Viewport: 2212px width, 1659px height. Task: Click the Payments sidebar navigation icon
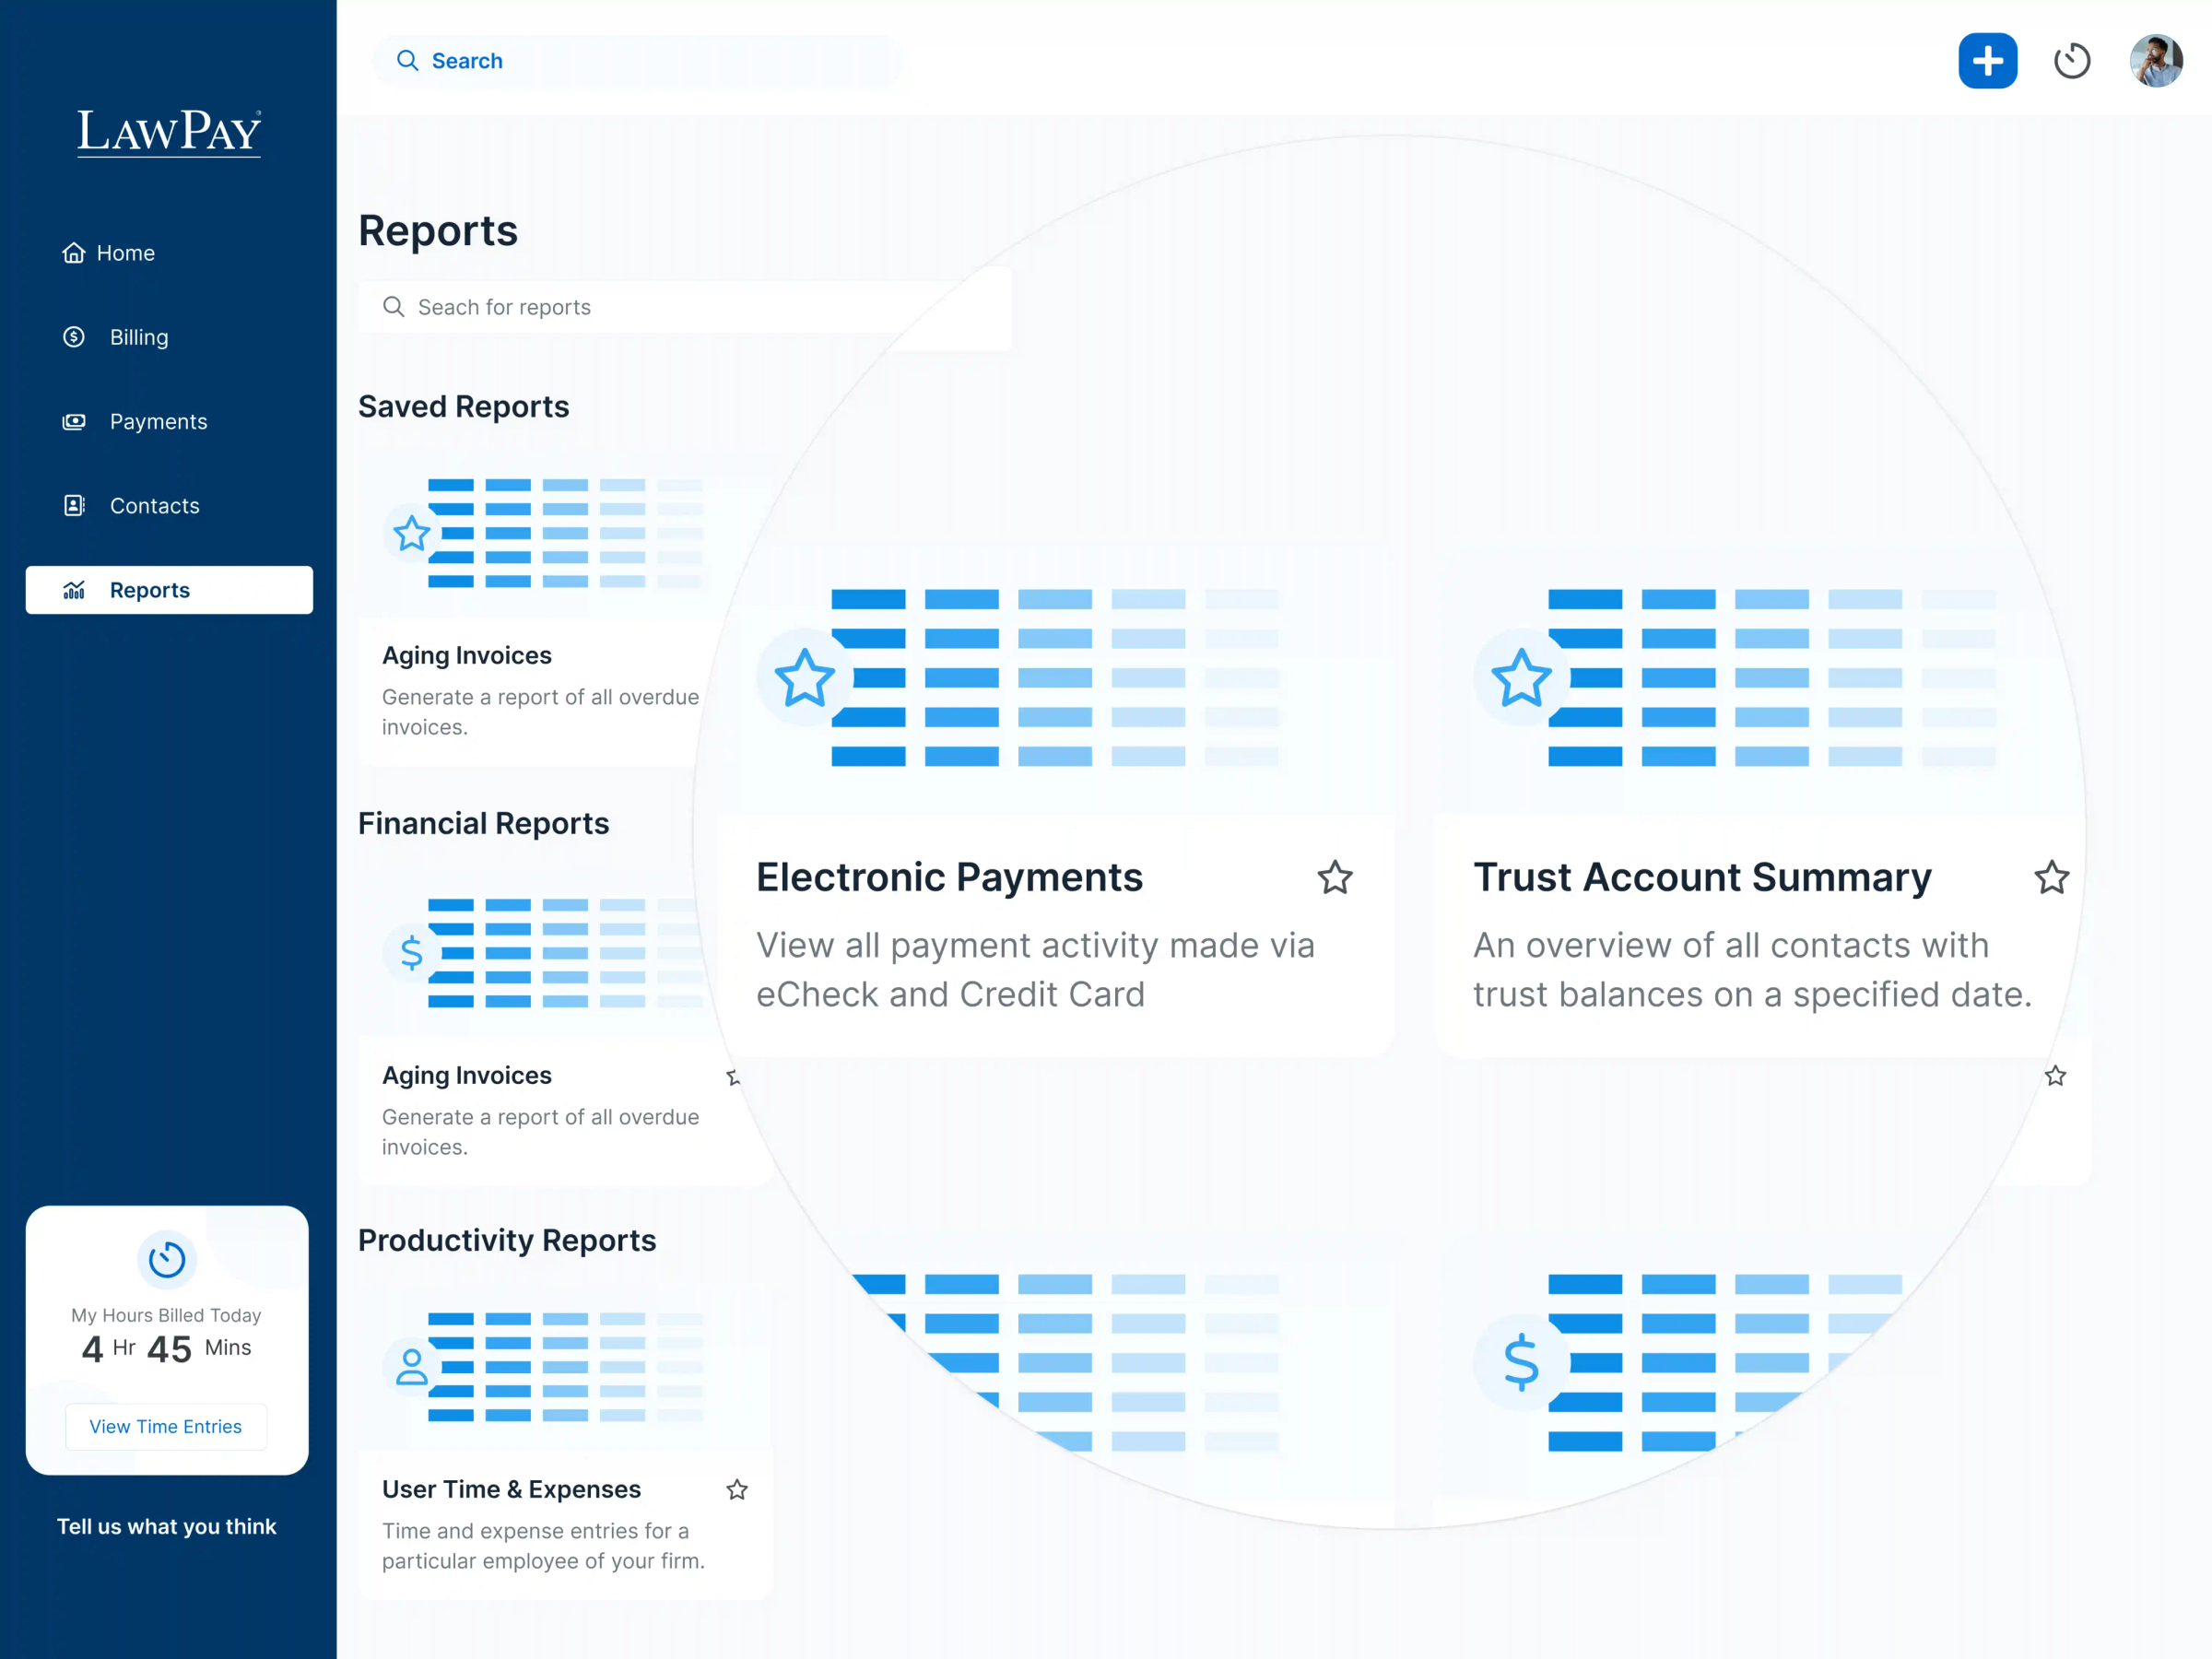click(x=73, y=420)
